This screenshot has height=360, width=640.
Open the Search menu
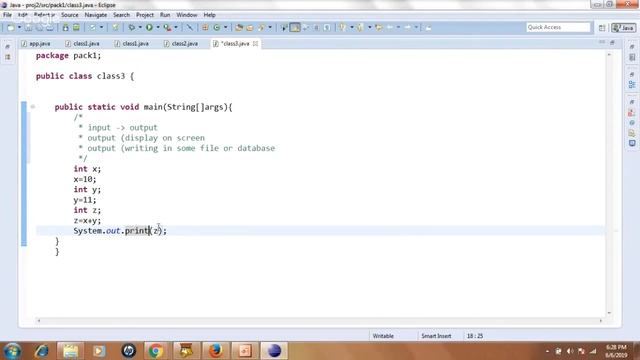tap(121, 15)
